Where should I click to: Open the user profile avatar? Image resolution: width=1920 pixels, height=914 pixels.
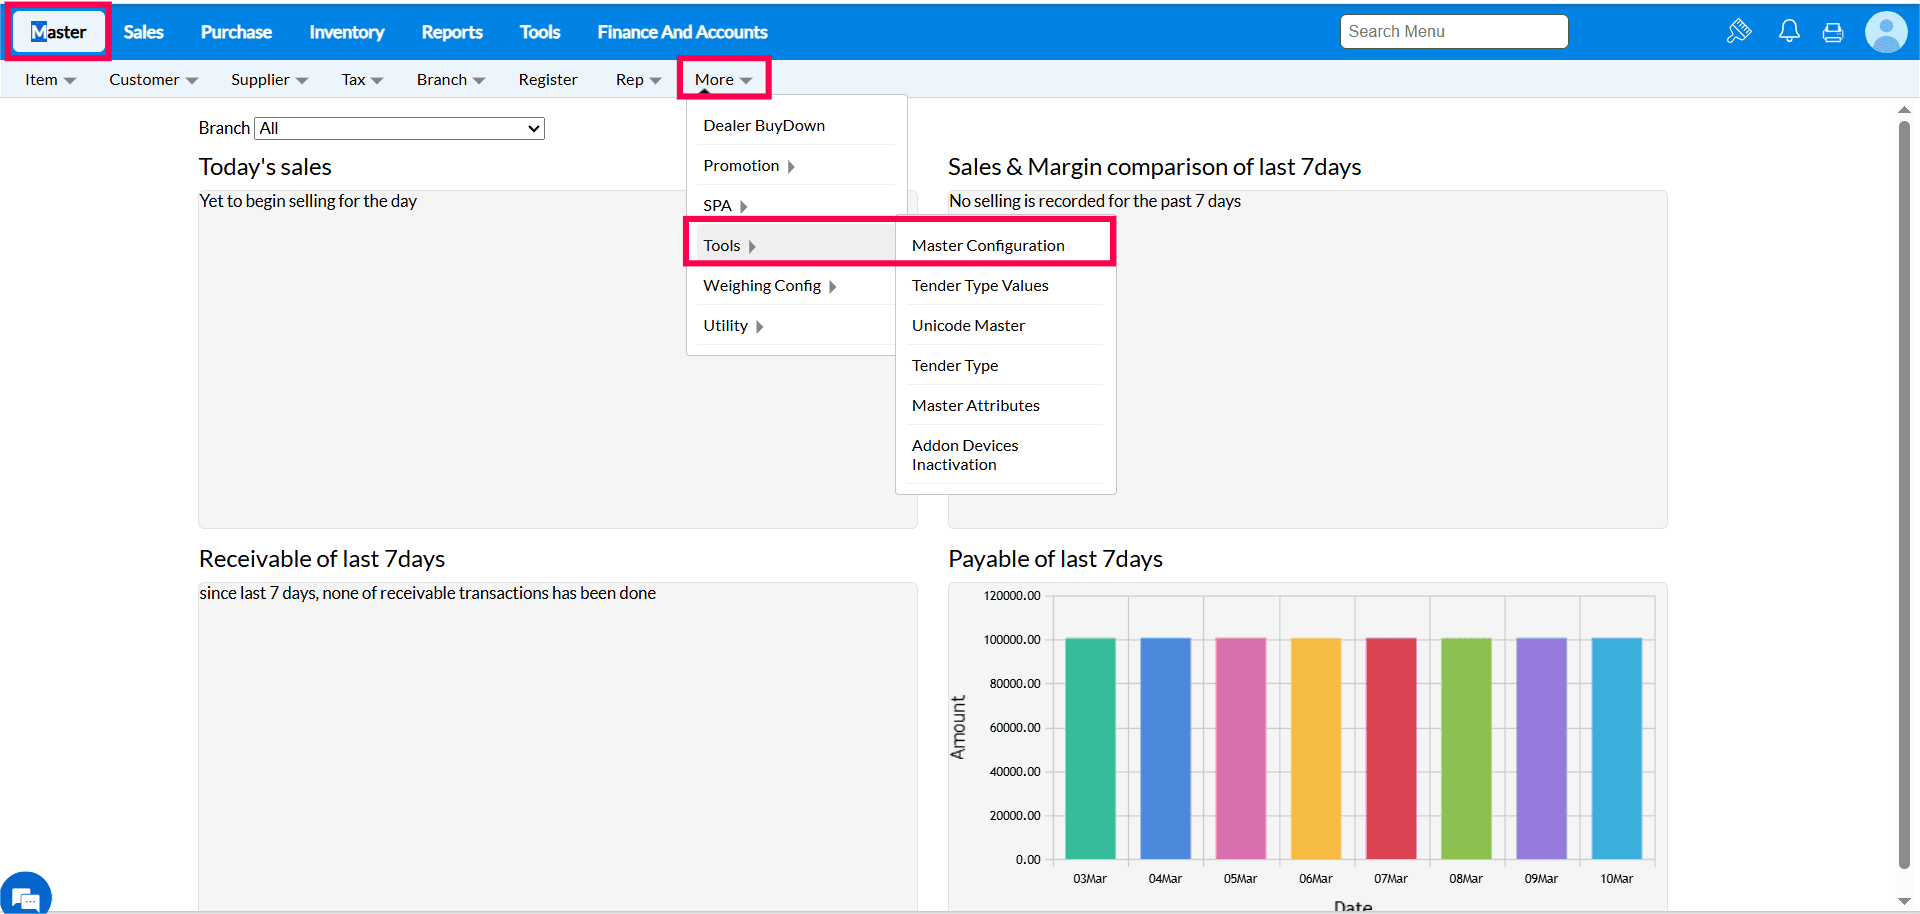pos(1885,32)
